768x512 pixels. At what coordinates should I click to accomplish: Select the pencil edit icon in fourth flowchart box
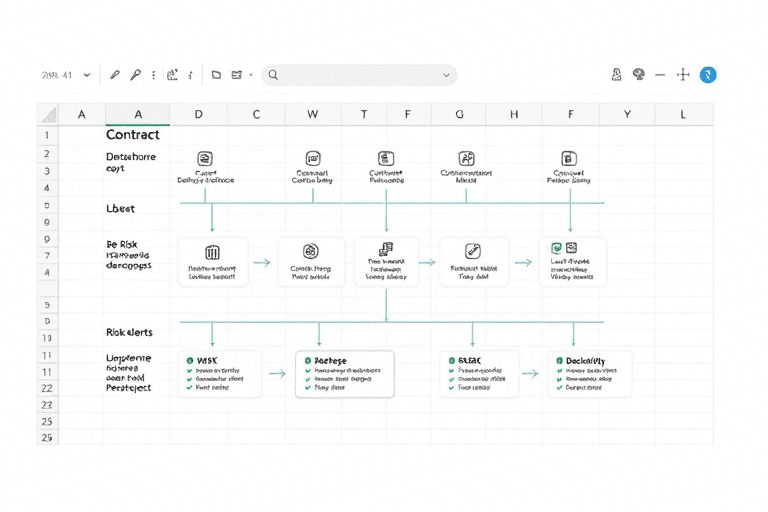(x=473, y=252)
